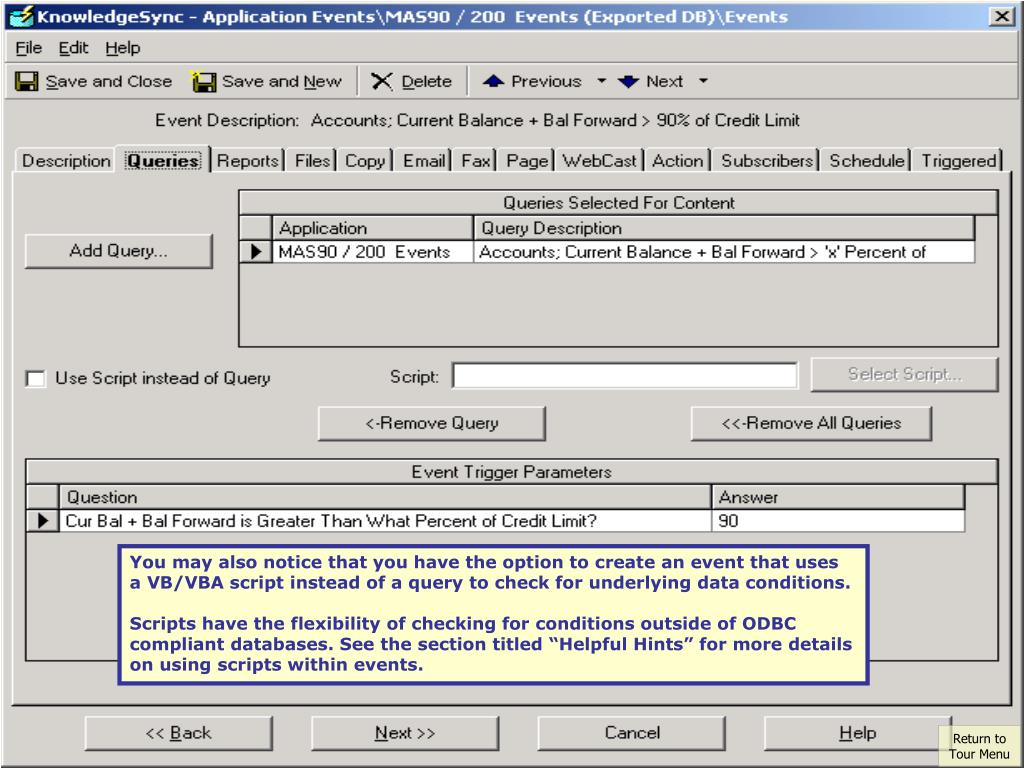This screenshot has height=768, width=1024.
Task: Click the Back button
Action: [178, 733]
